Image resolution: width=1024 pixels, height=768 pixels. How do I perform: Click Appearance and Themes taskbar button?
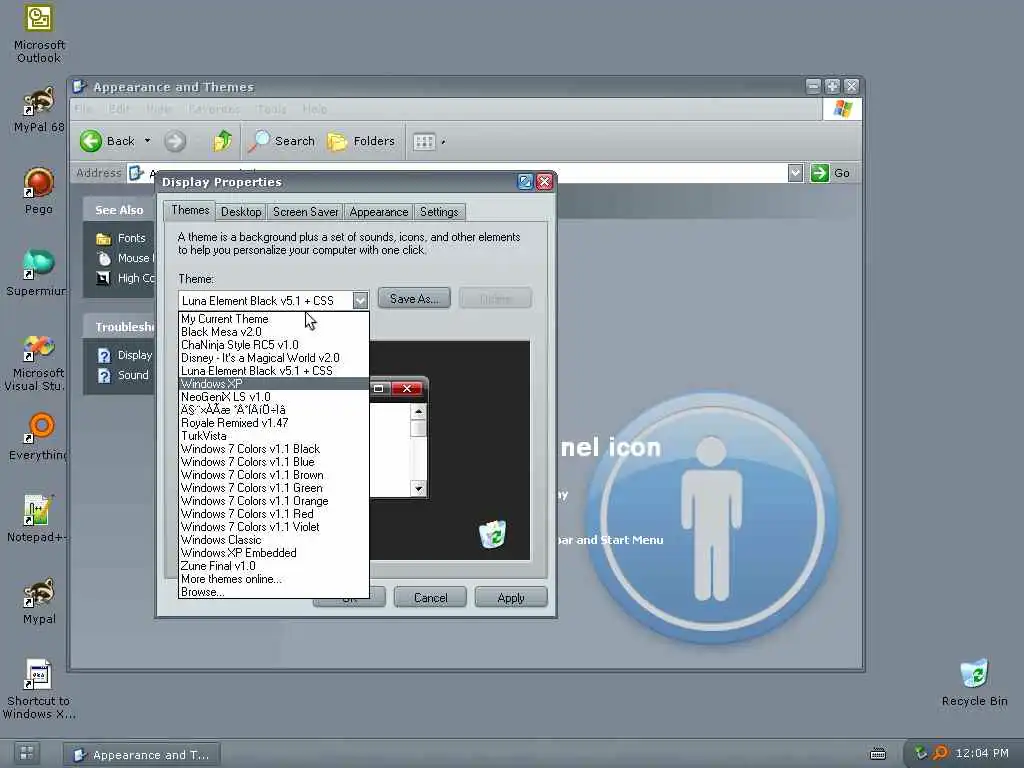tap(142, 754)
